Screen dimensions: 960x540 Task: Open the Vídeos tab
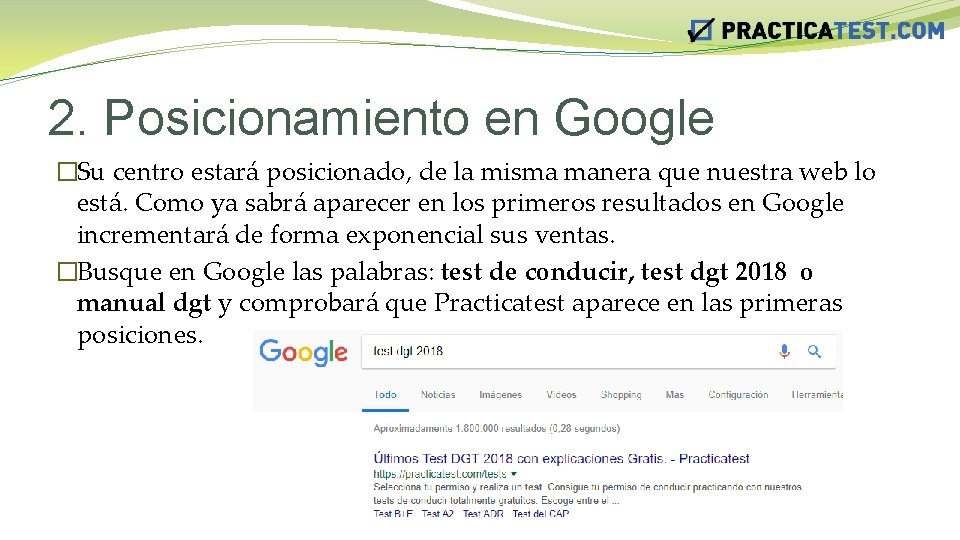[561, 395]
